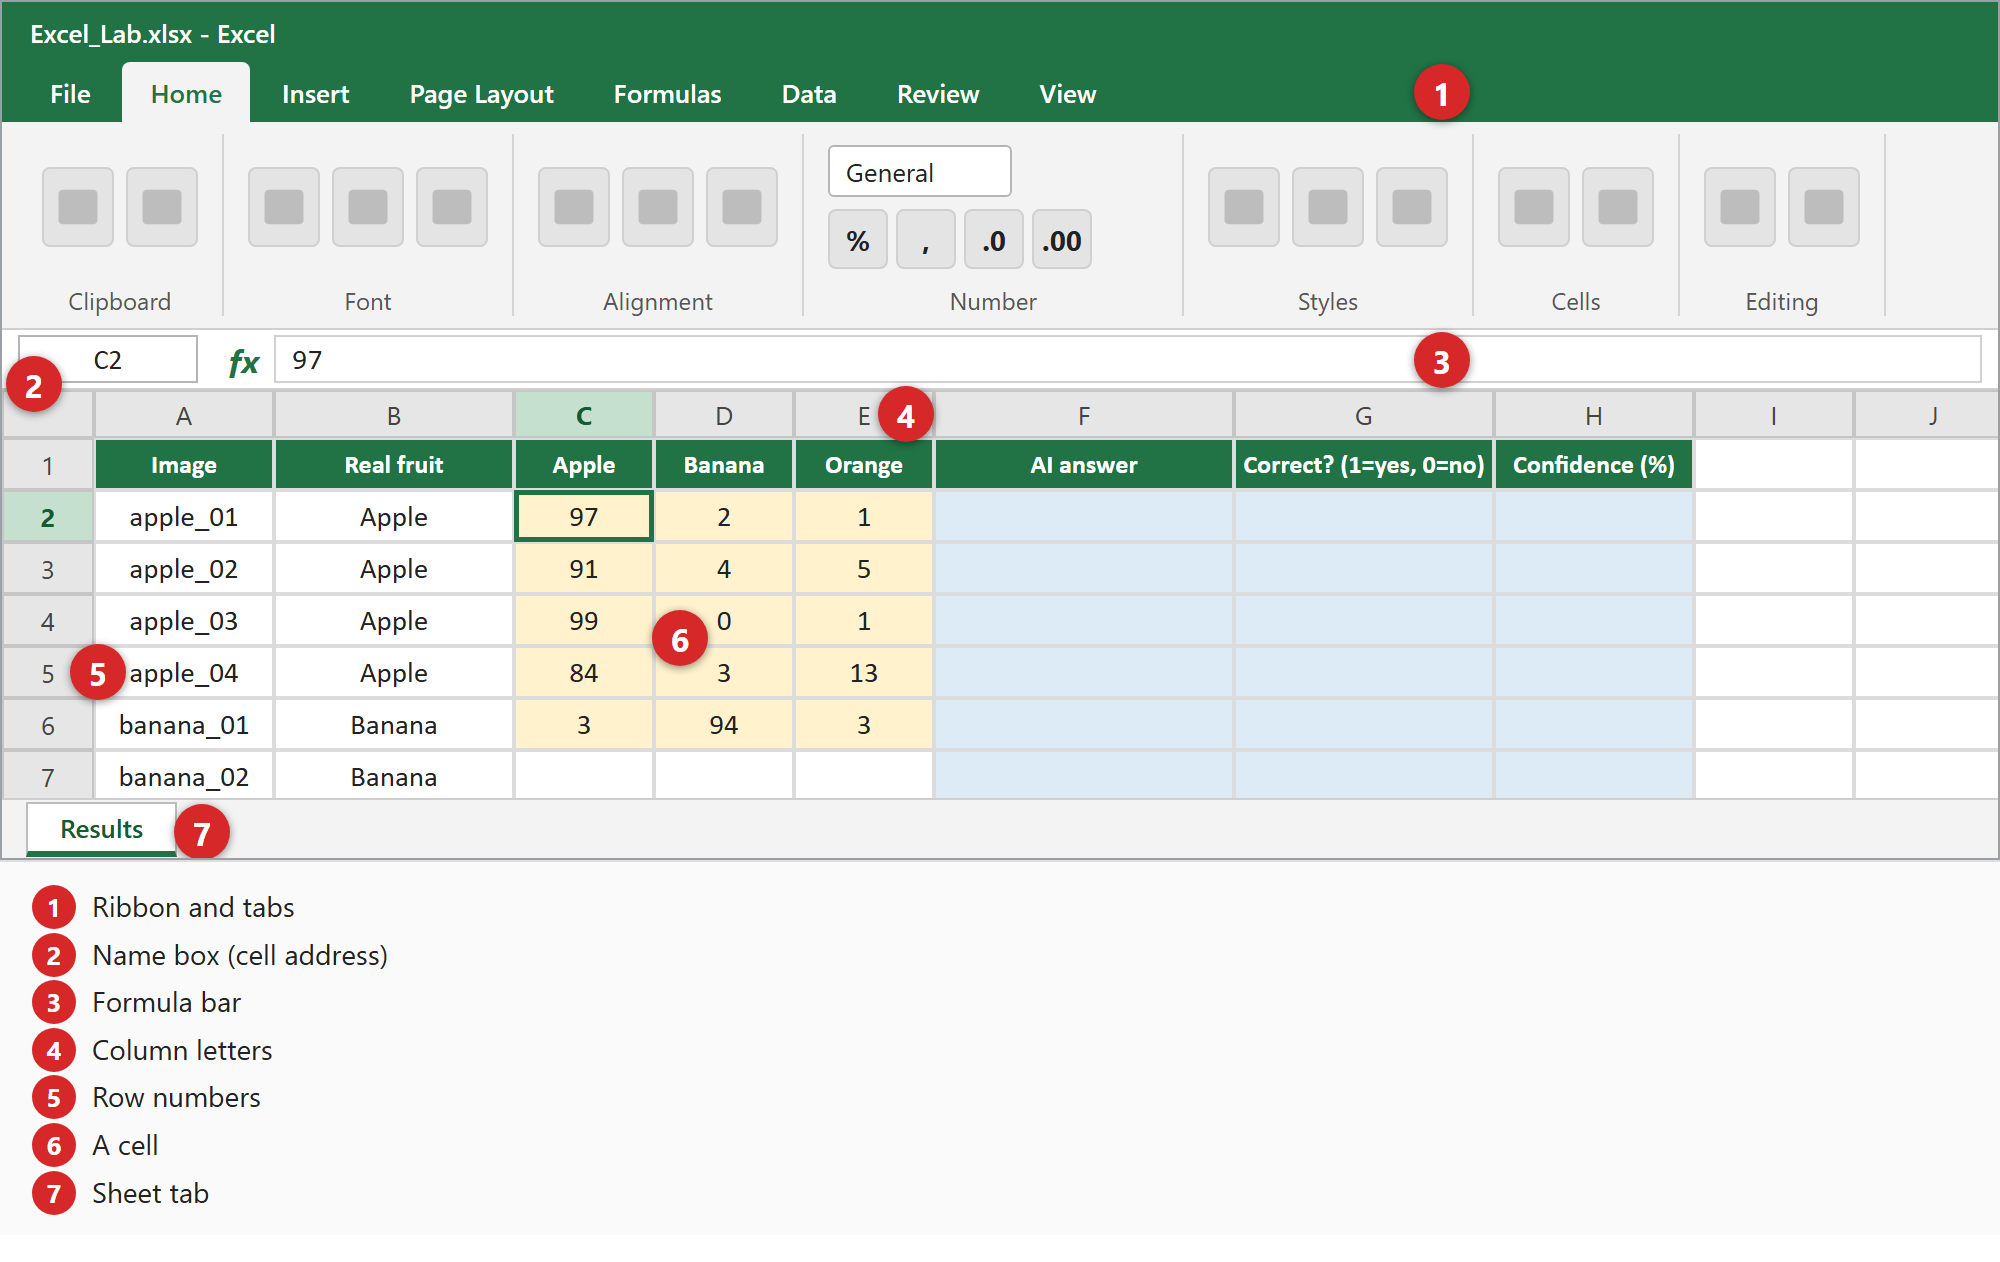The width and height of the screenshot is (2000, 1262).
Task: Select cell C2 containing 97
Action: coord(584,517)
